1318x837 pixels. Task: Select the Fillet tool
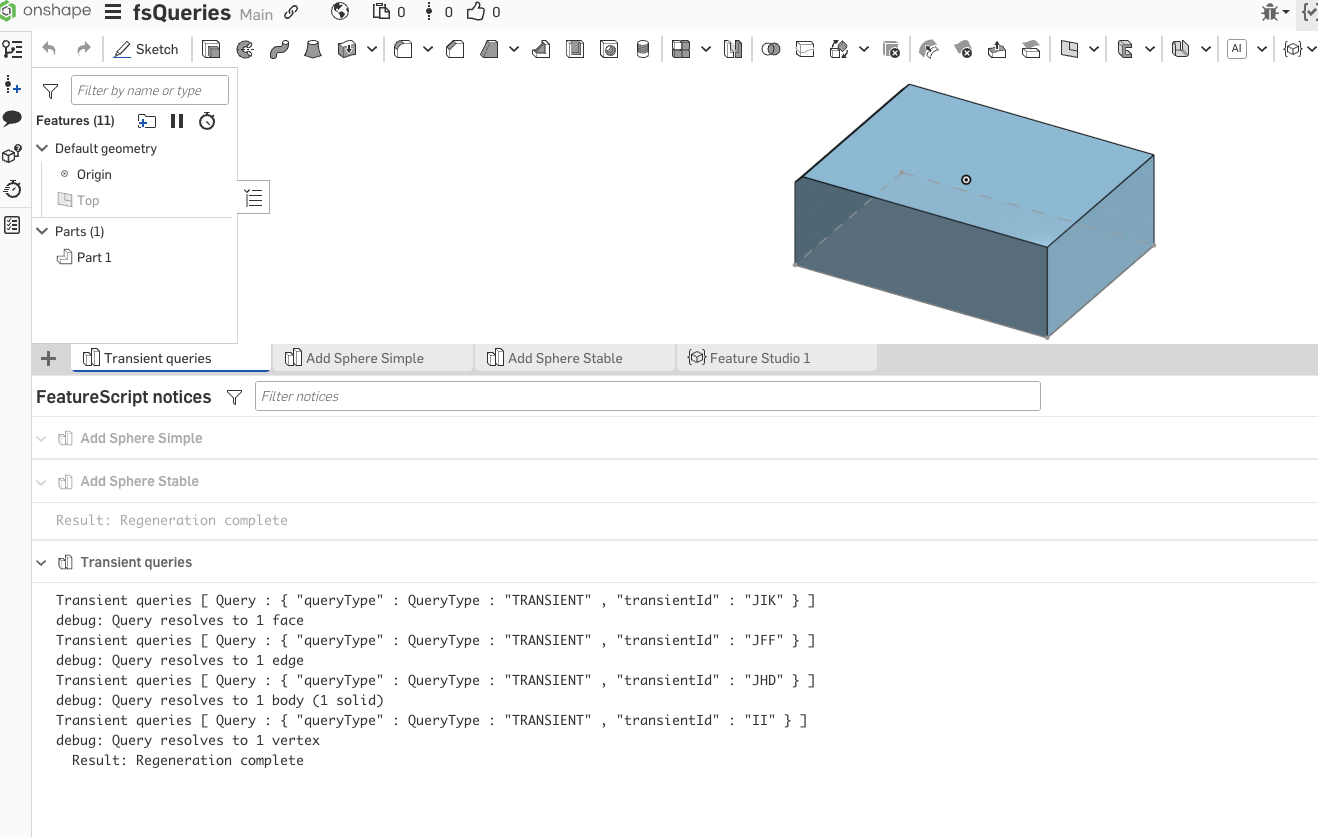(403, 49)
